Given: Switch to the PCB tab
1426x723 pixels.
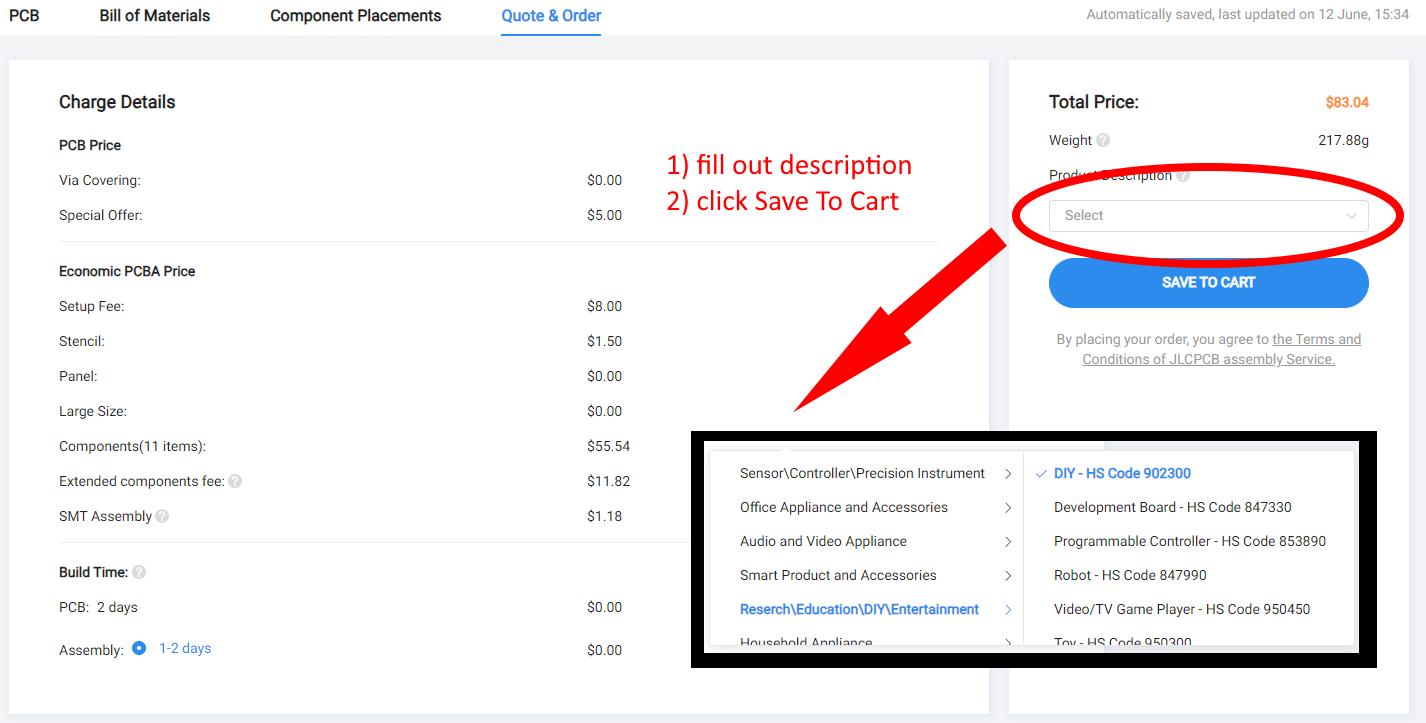Looking at the screenshot, I should tap(24, 16).
